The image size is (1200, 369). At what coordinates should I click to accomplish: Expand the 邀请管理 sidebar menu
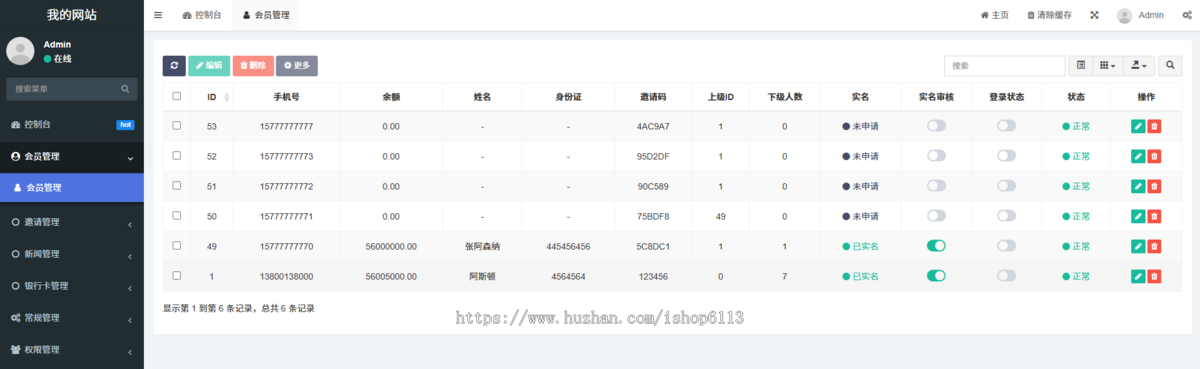[x=72, y=222]
